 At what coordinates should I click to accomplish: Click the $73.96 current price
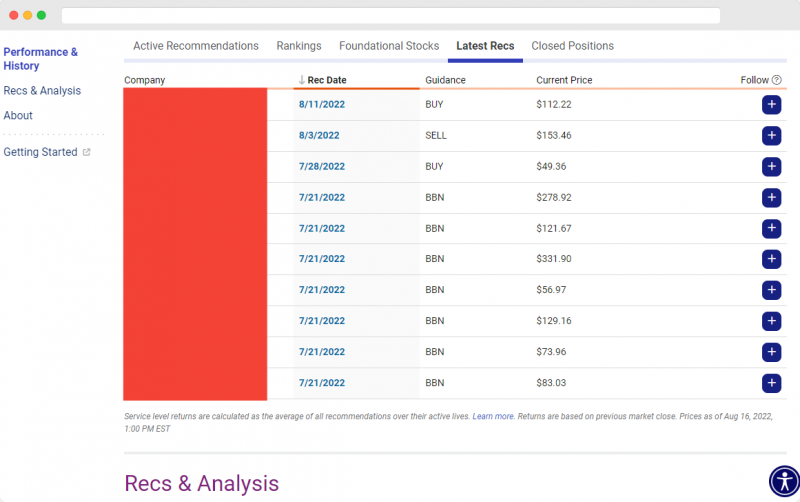[x=551, y=352]
